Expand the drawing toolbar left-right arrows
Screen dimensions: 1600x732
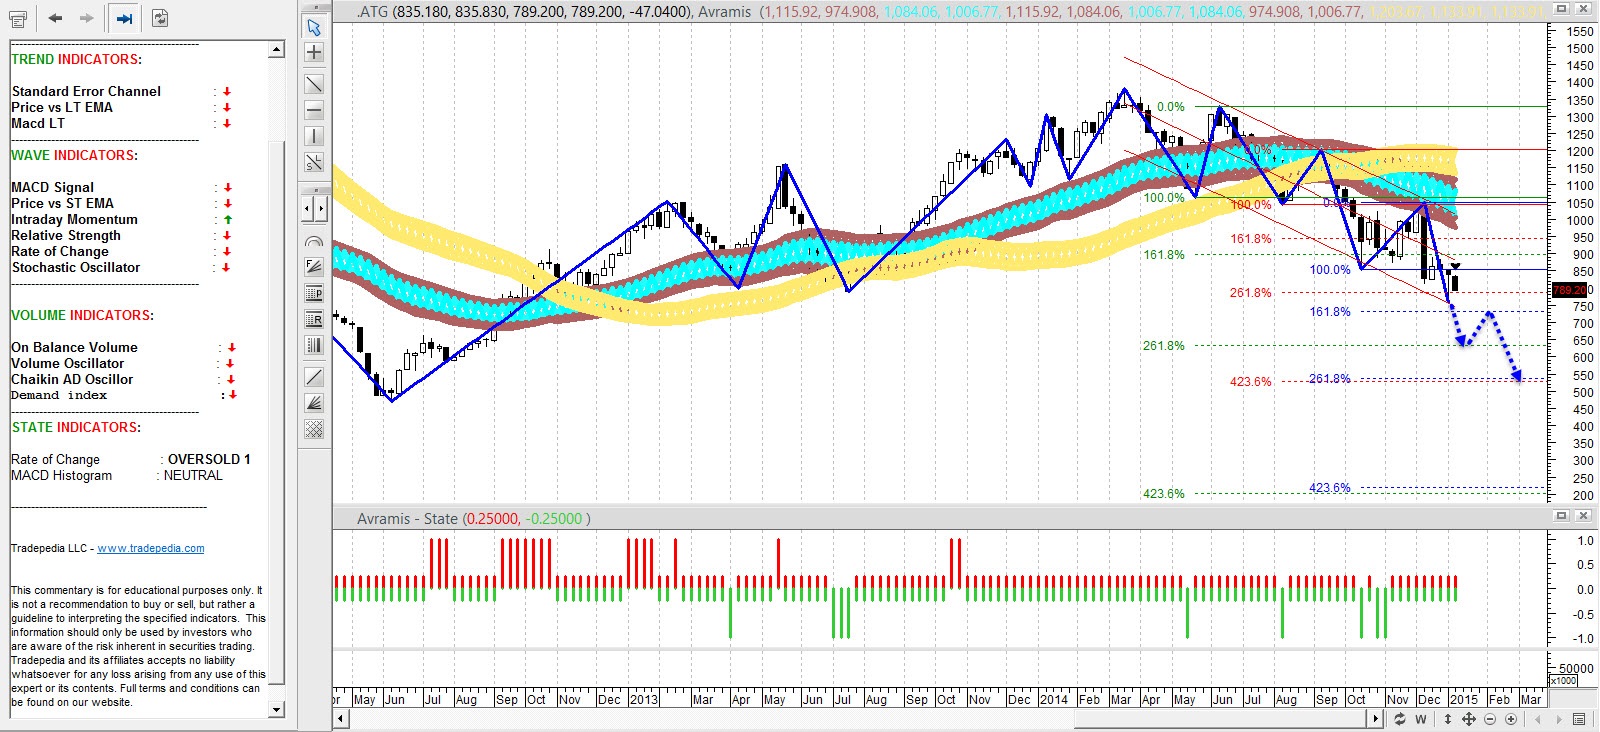click(x=314, y=209)
